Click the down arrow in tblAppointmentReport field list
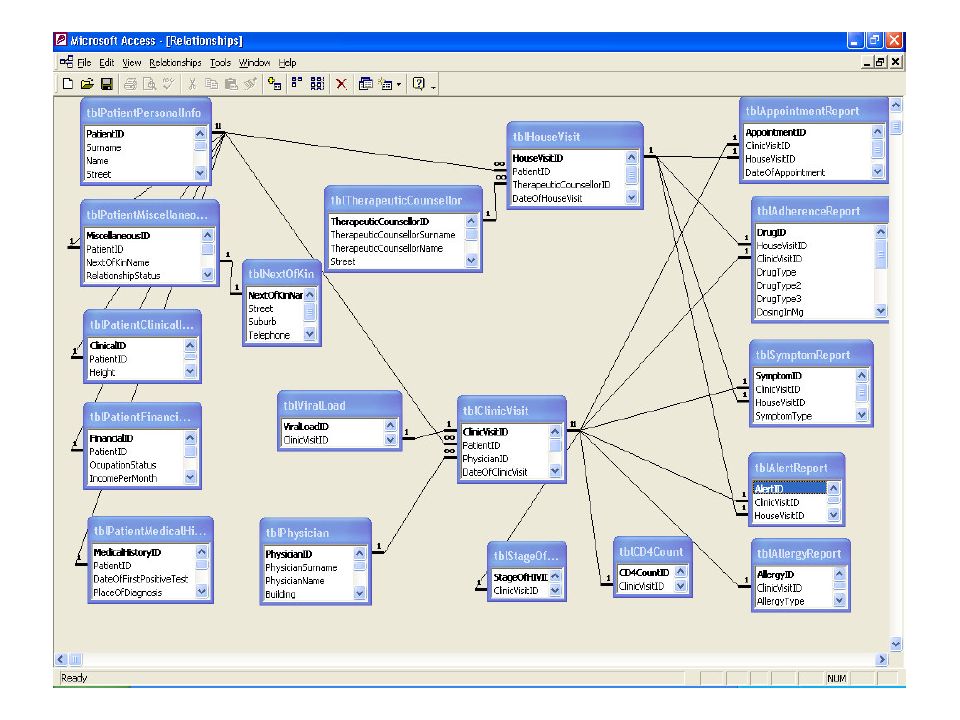Image resolution: width=960 pixels, height=720 pixels. tap(877, 171)
